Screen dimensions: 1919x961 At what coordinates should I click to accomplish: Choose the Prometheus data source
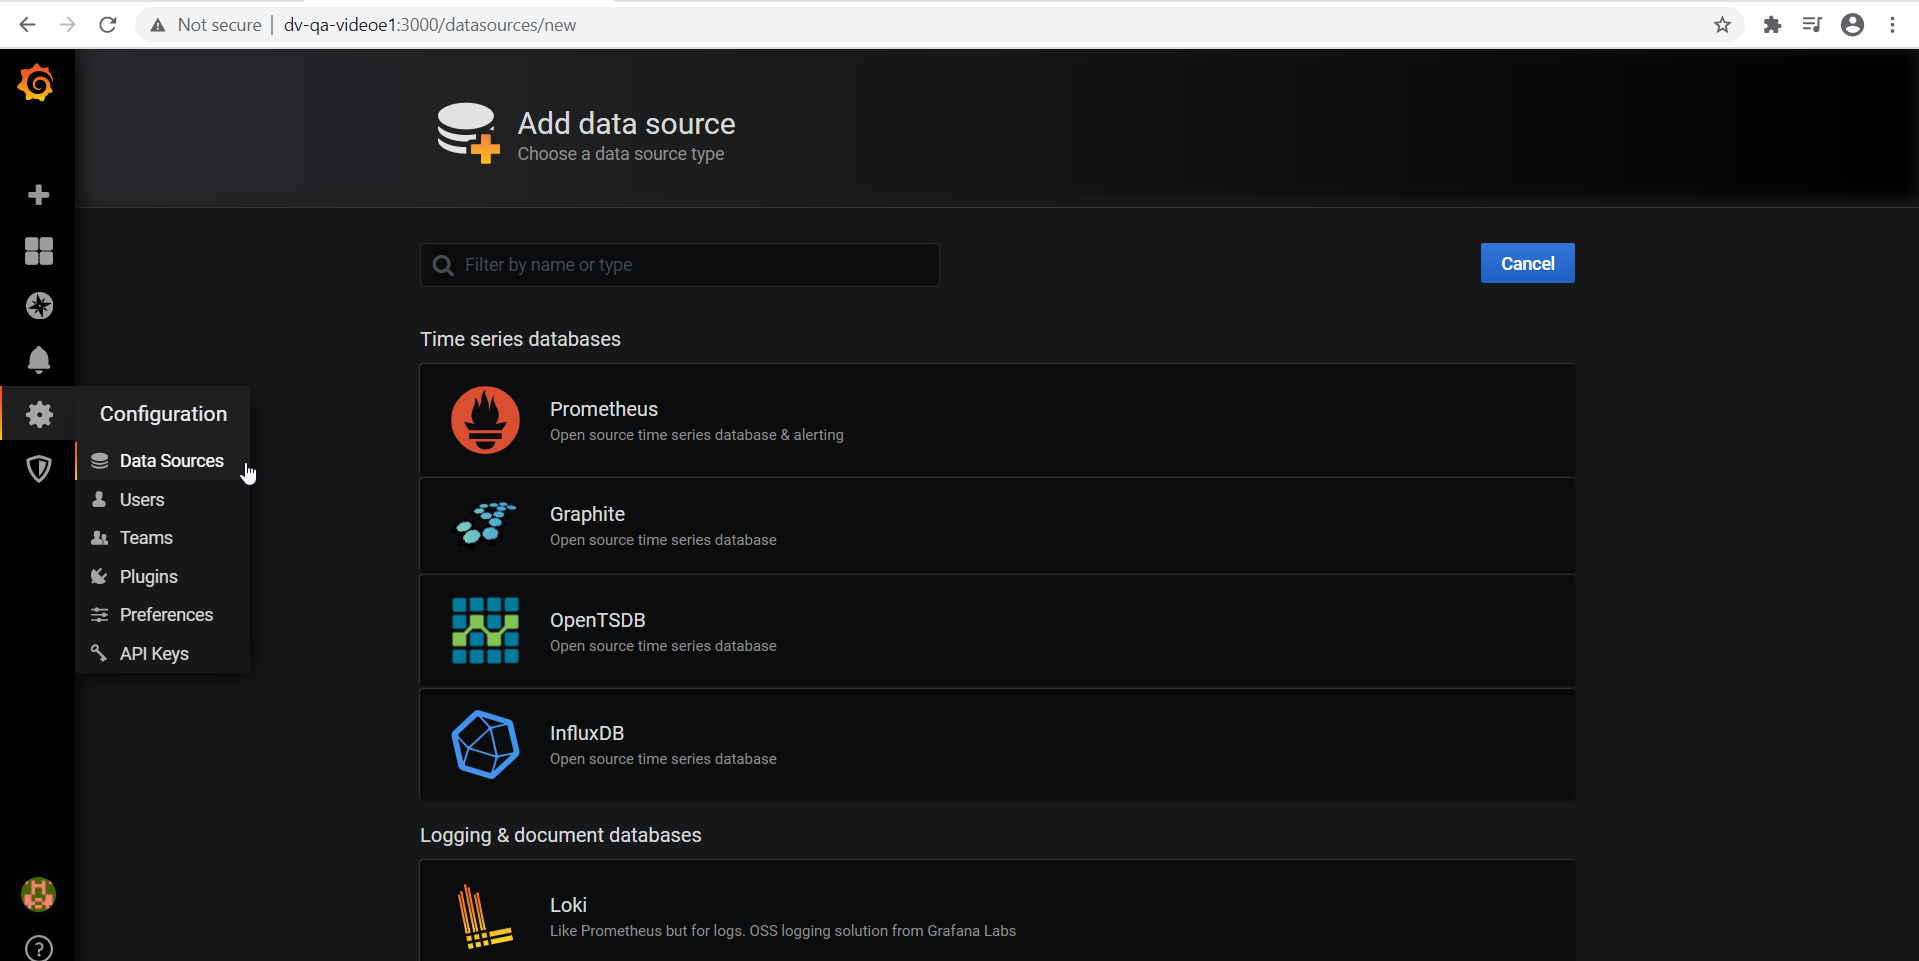click(x=996, y=421)
